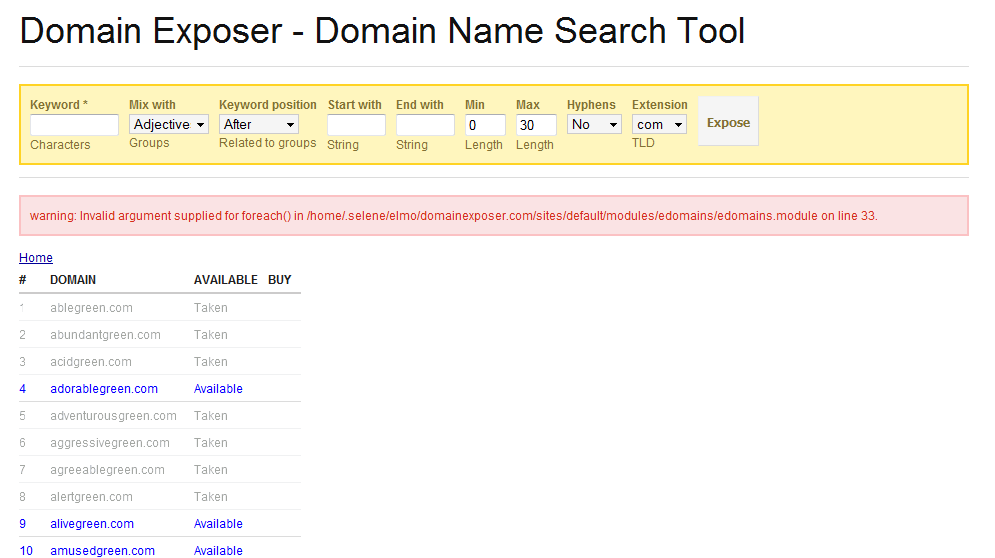Open alivegreen.com domain link
This screenshot has height=558, width=995.
pyautogui.click(x=92, y=524)
